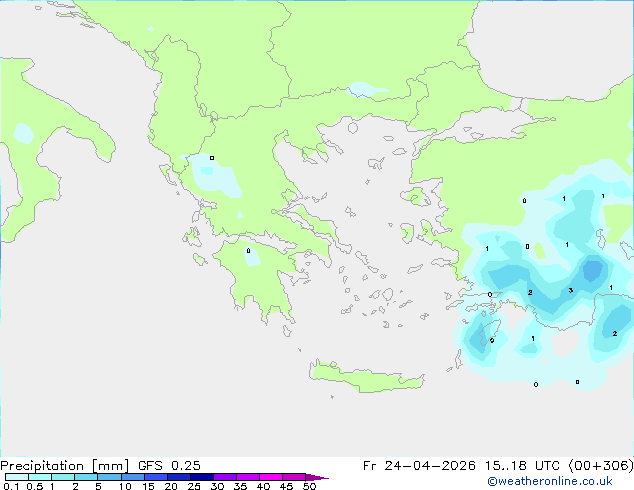This screenshot has height=490, width=634.
Task: Click the 'Fr 24-04-2026' date text
Action: pyautogui.click(x=419, y=466)
